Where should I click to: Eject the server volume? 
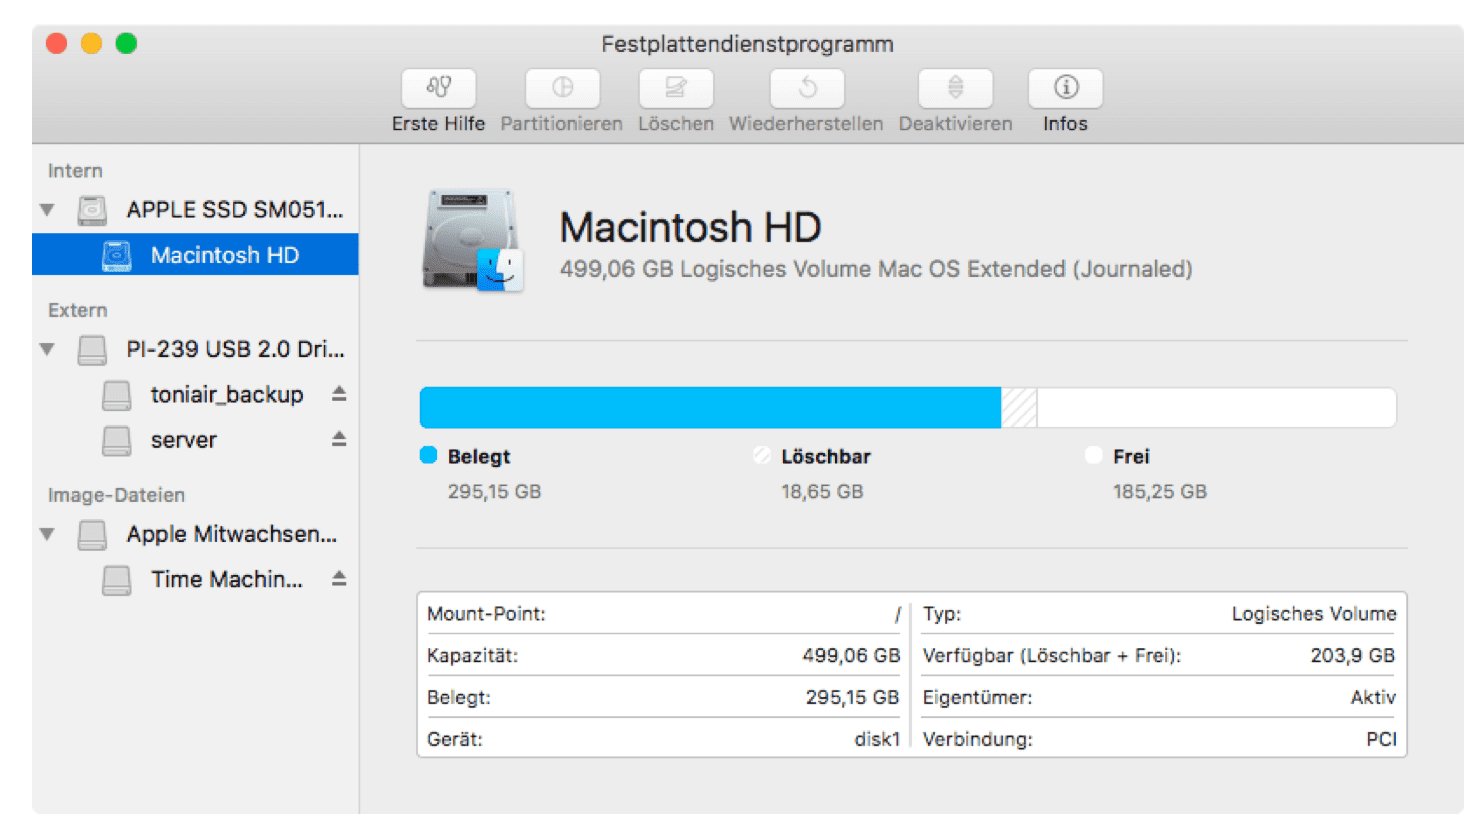click(339, 439)
